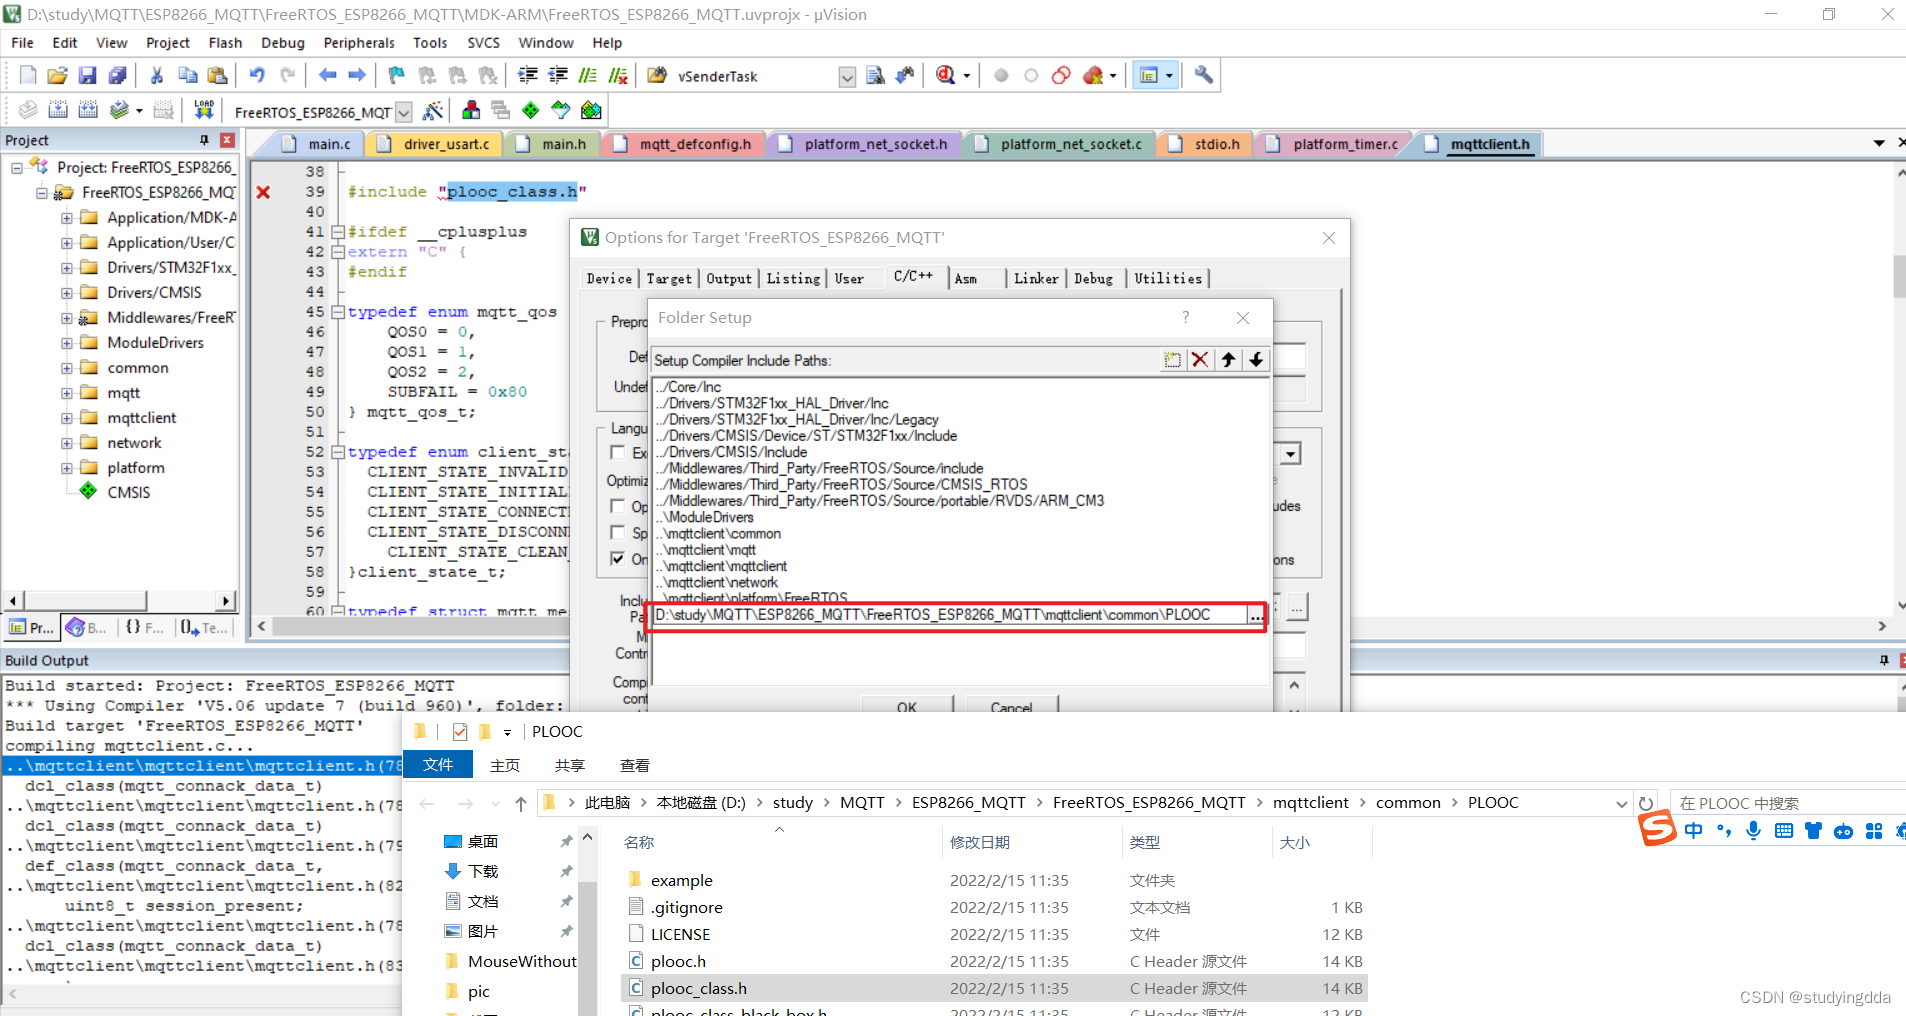The height and width of the screenshot is (1016, 1906).
Task: Add new include path in Folder Setup
Action: click(x=1172, y=360)
